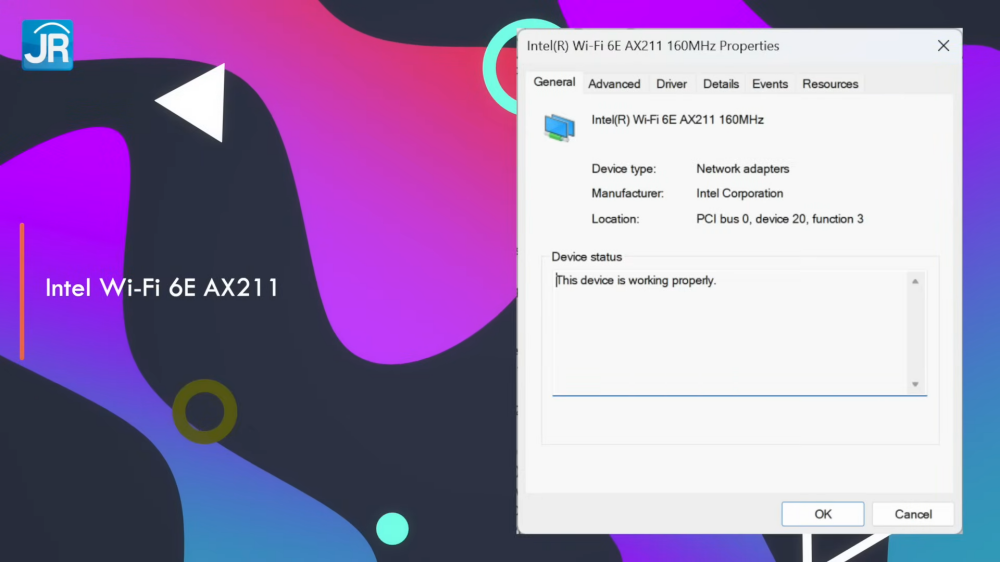The width and height of the screenshot is (1000, 562).
Task: Select the Resources tab
Action: (x=830, y=84)
